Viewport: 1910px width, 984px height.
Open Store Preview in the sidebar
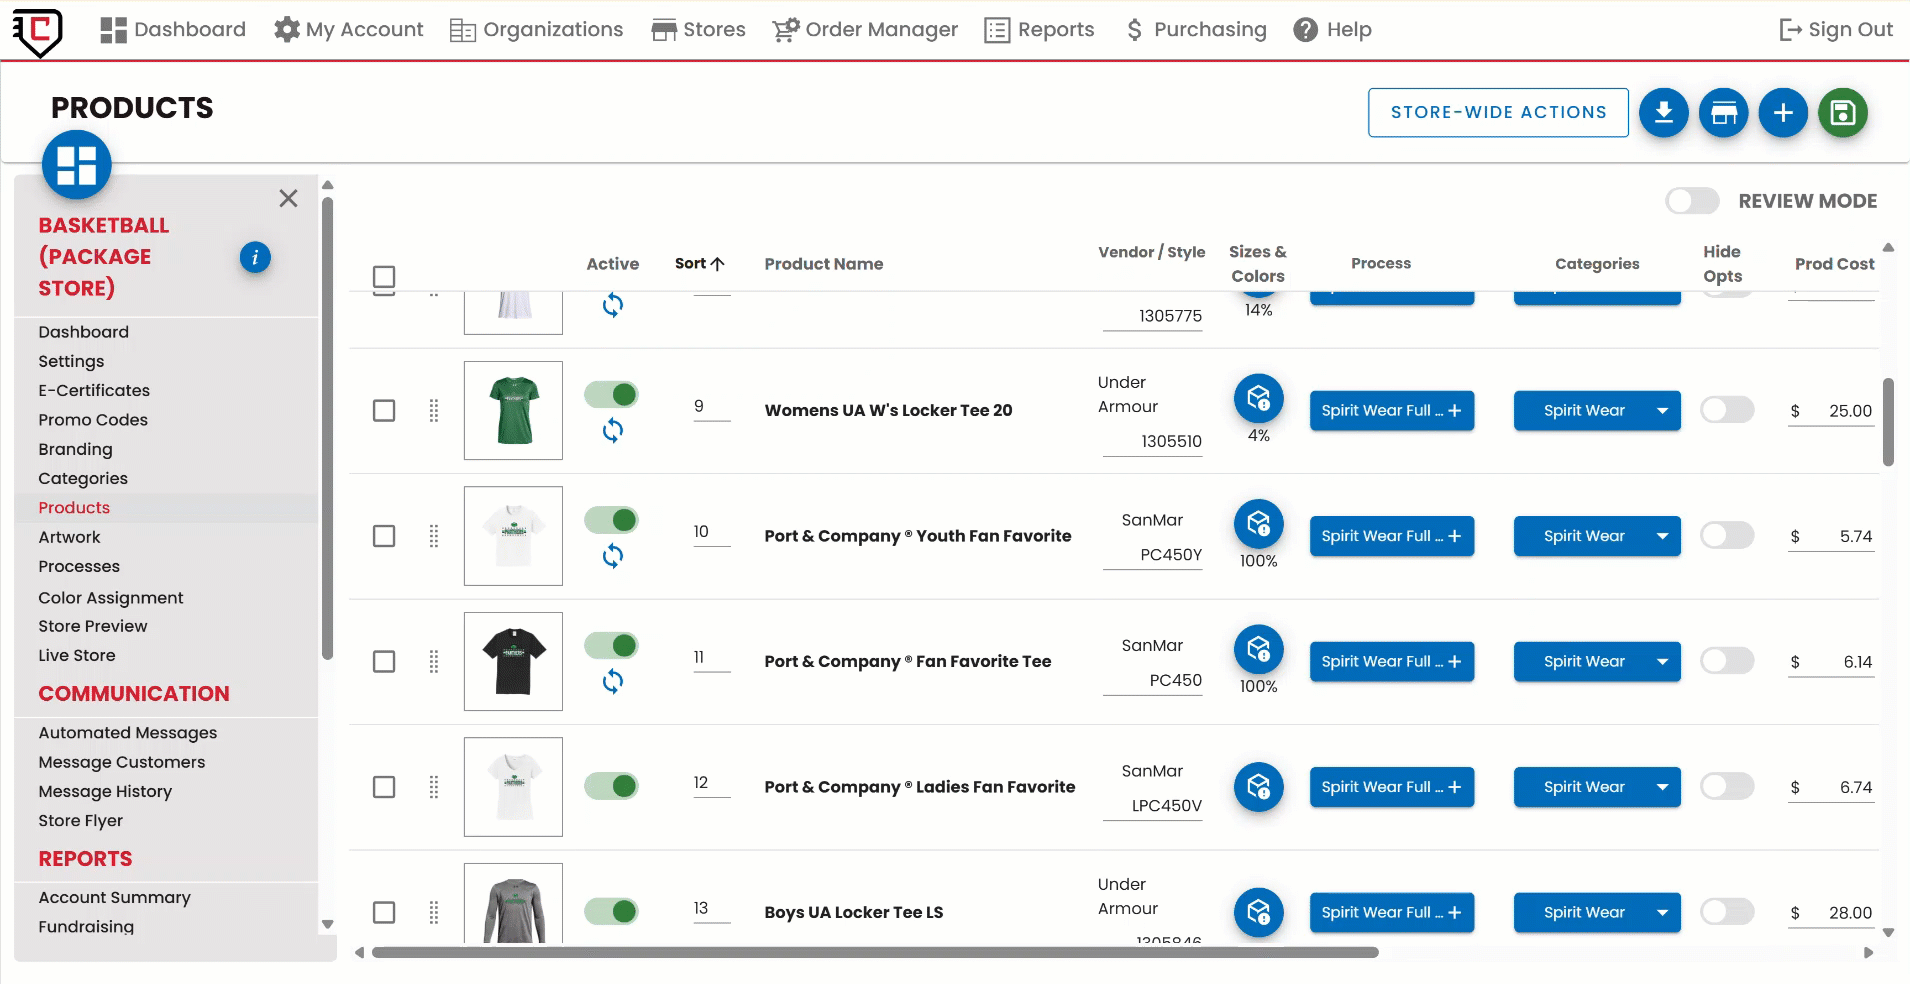click(x=93, y=626)
